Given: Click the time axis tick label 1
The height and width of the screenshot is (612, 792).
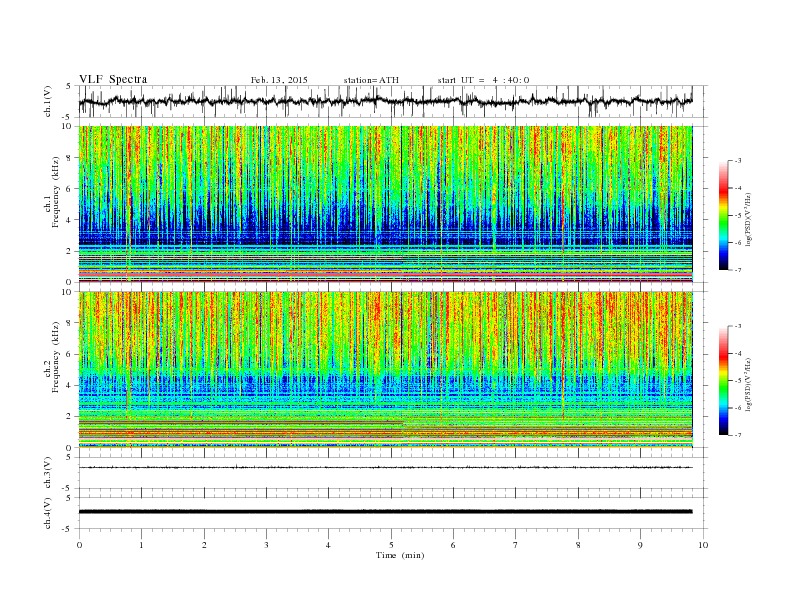Looking at the screenshot, I should [x=142, y=545].
